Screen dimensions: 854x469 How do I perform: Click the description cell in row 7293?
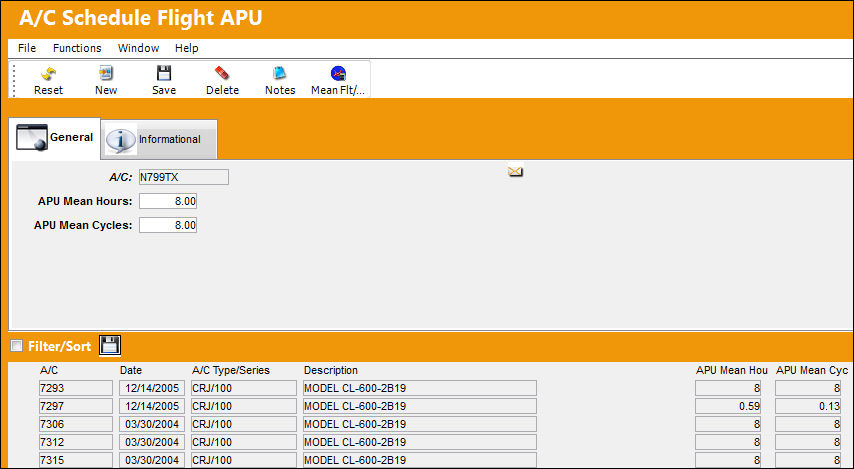[419, 388]
